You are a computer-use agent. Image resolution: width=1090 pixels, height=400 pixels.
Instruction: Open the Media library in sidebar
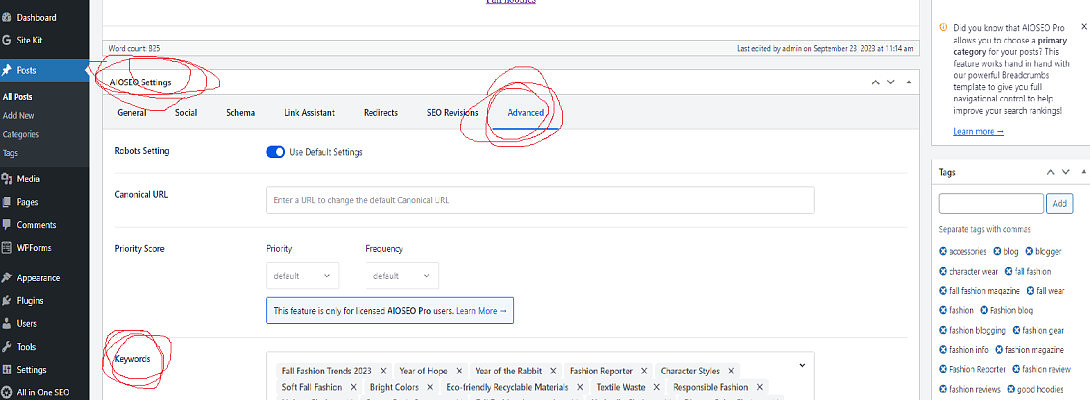(28, 179)
